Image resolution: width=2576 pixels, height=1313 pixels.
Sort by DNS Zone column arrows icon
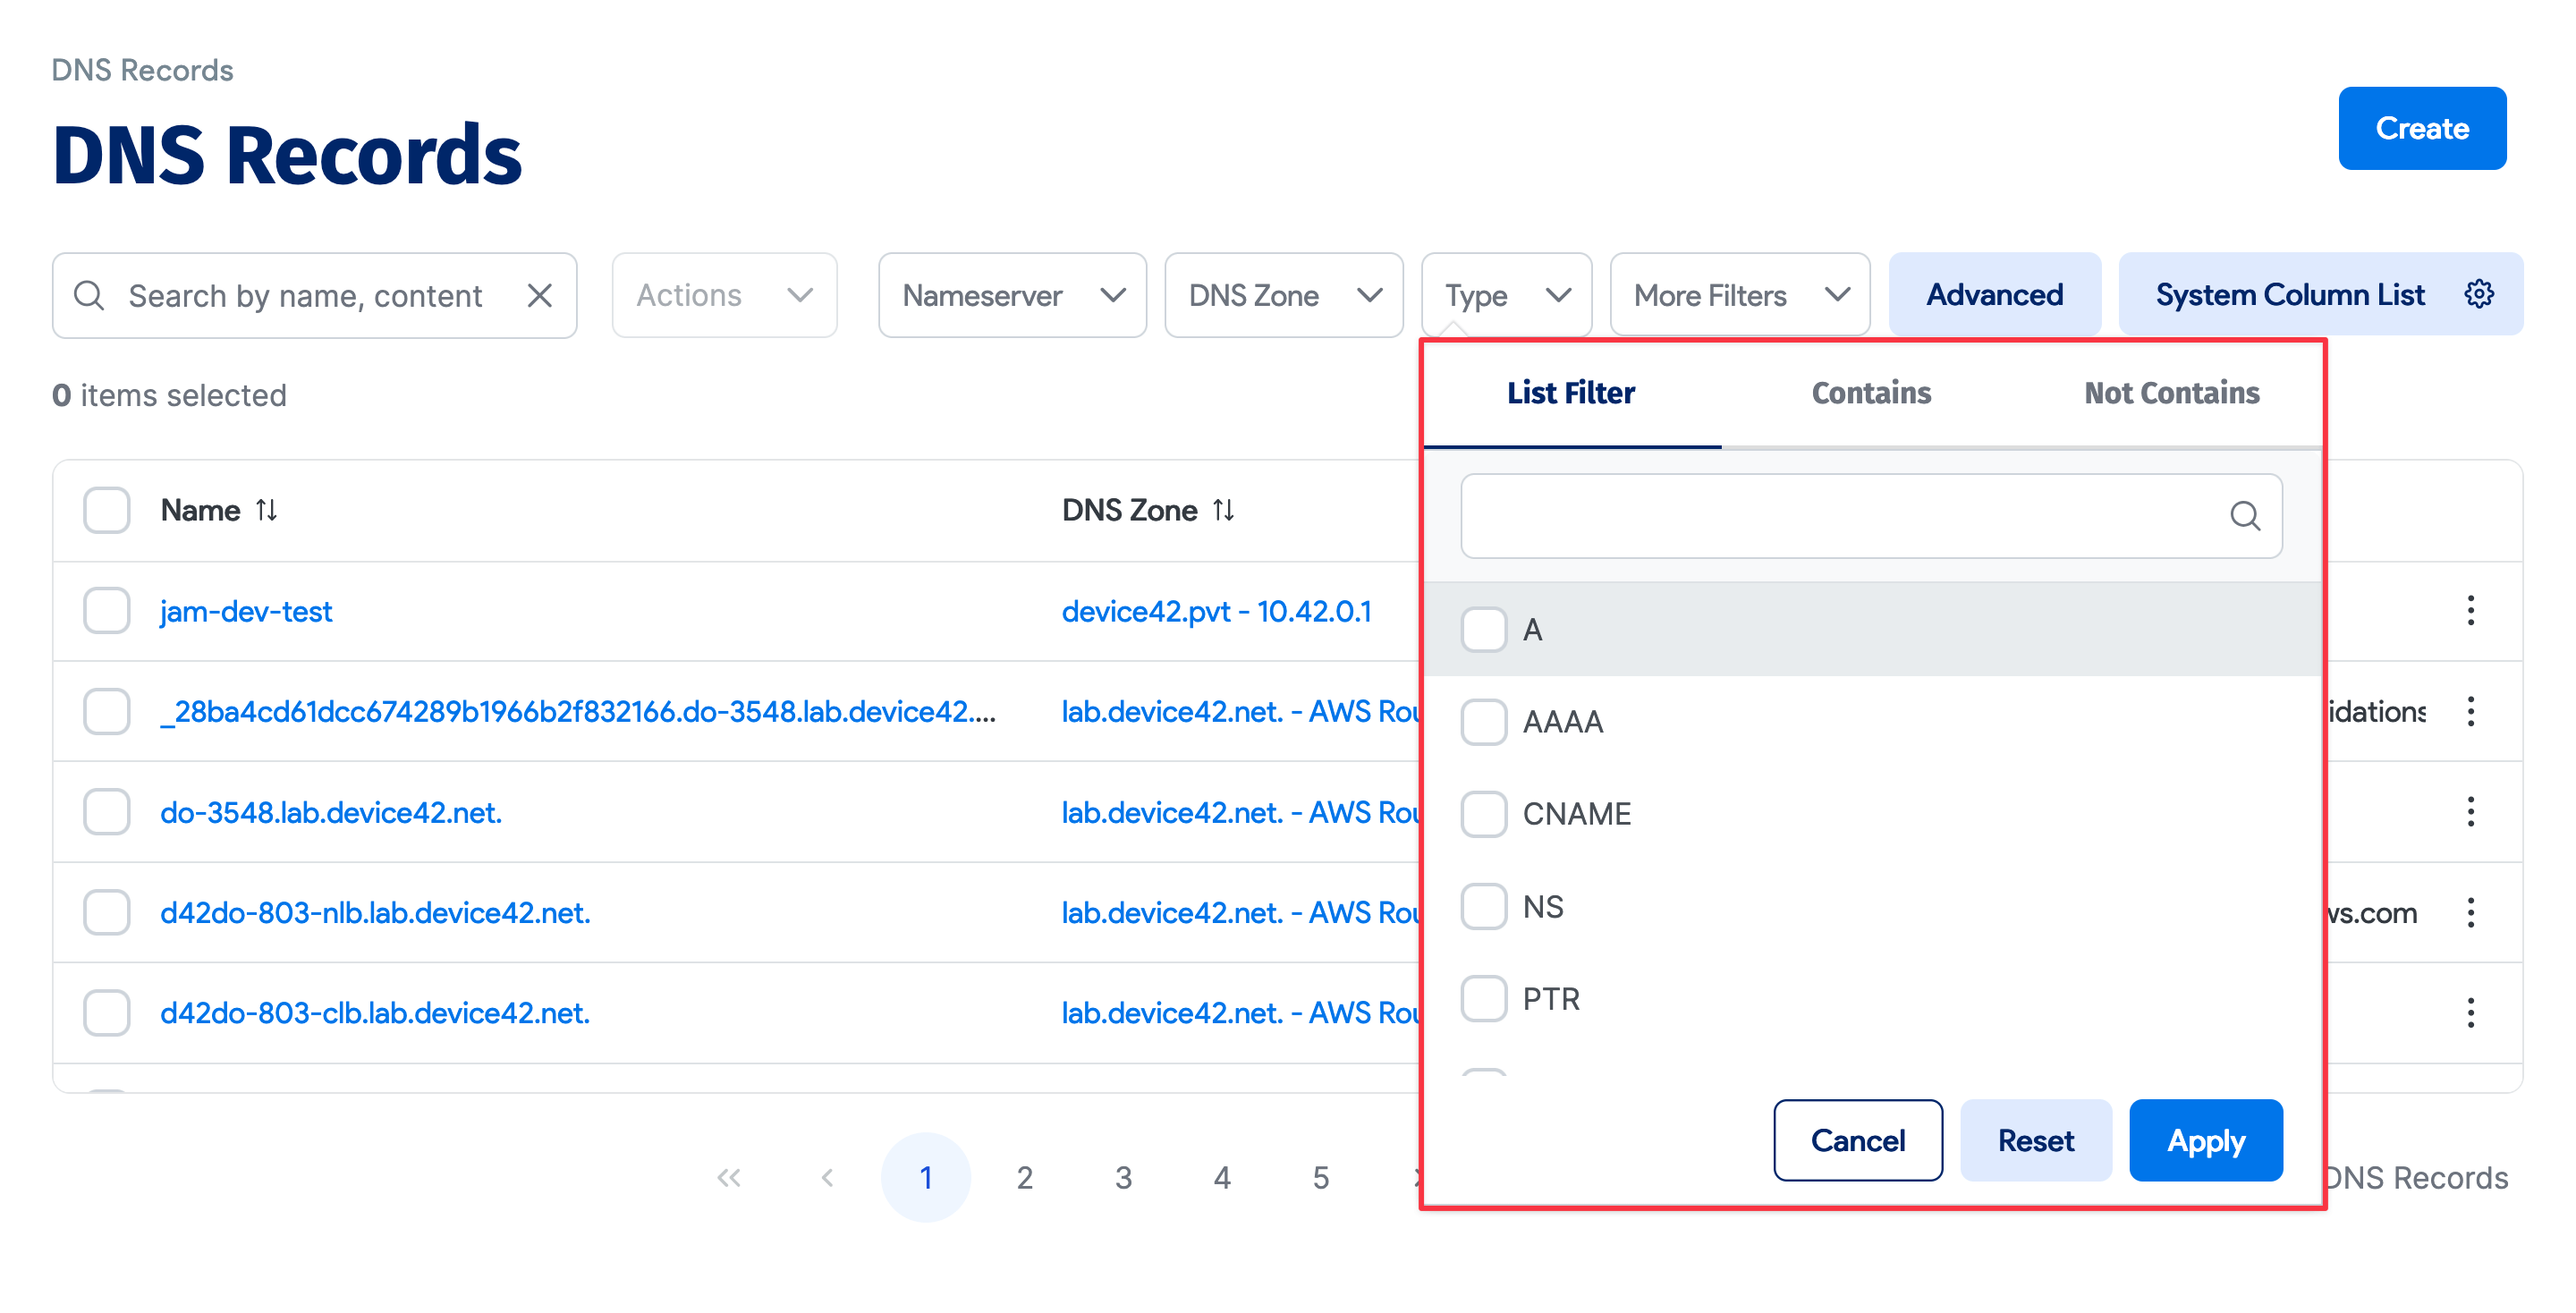click(1223, 510)
